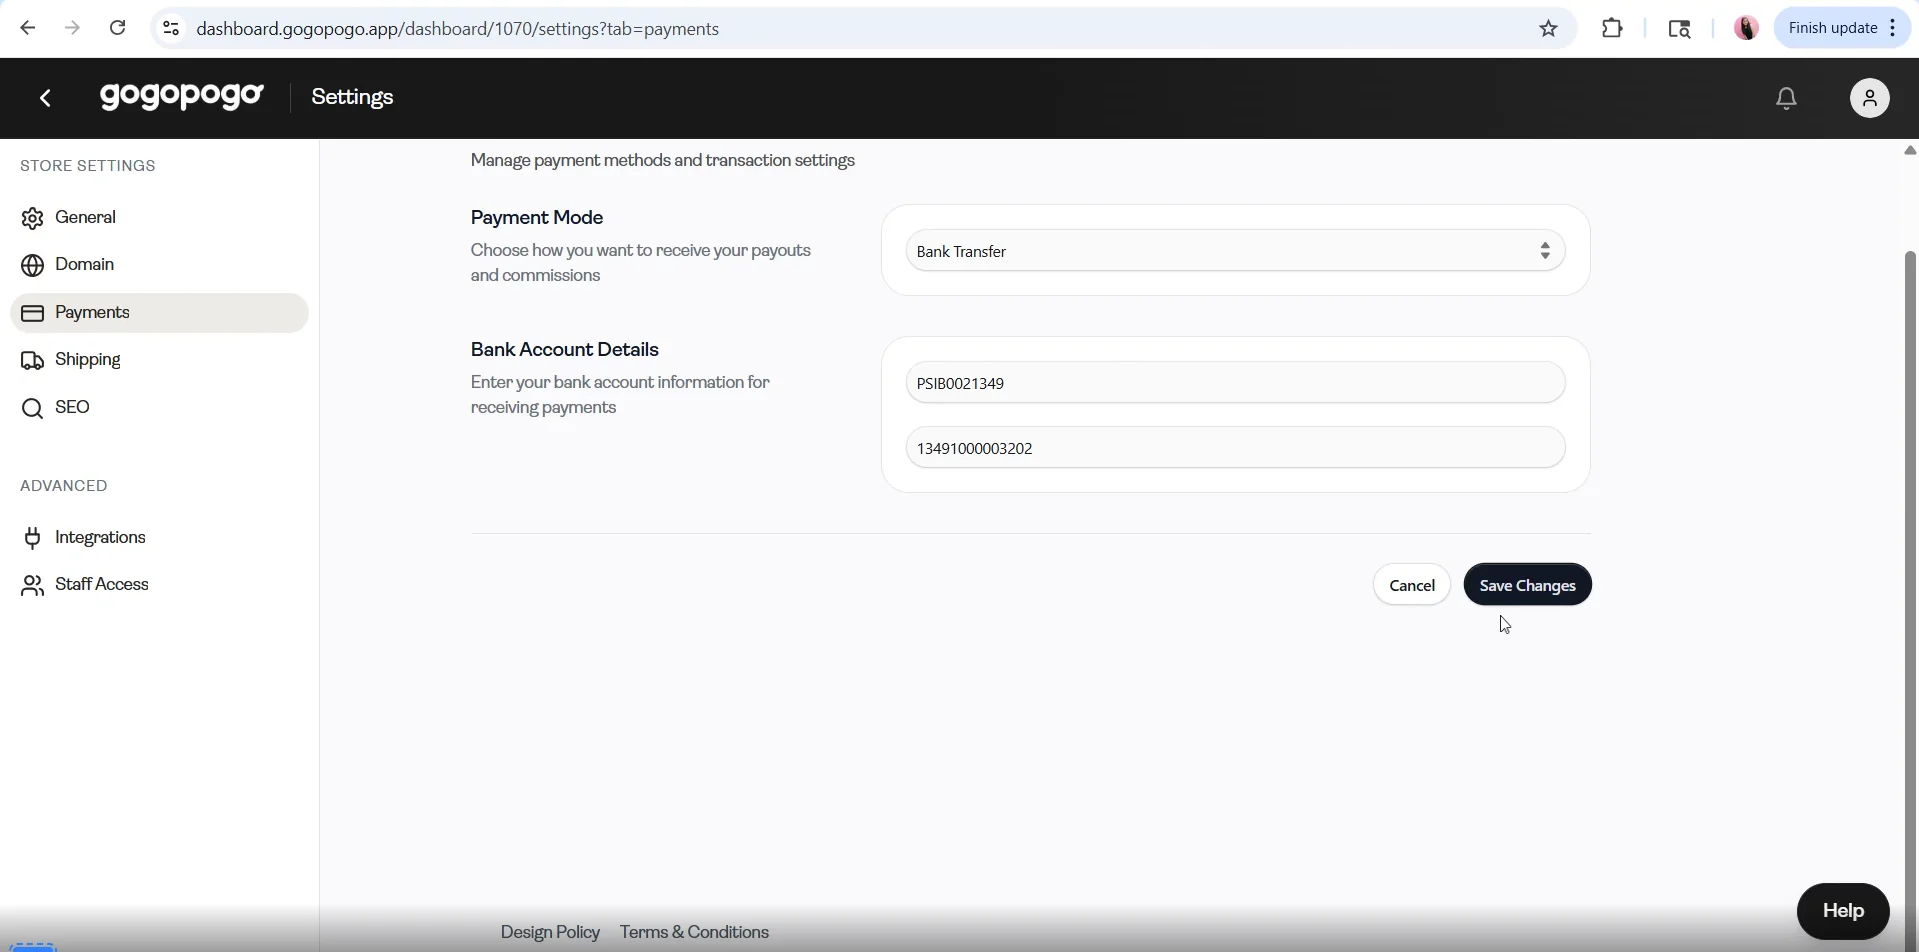The image size is (1919, 952).
Task: Open Integrations in Advanced section
Action: (159, 538)
